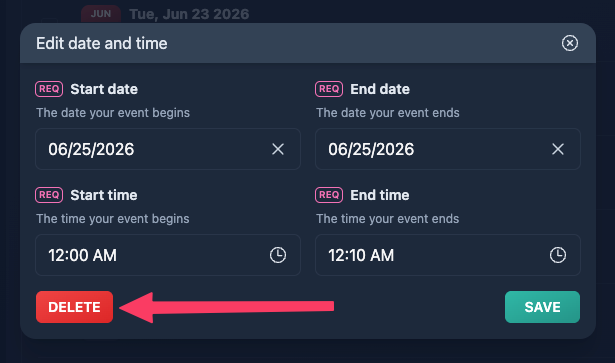
Task: Click the Edit date and time title
Action: coord(102,43)
